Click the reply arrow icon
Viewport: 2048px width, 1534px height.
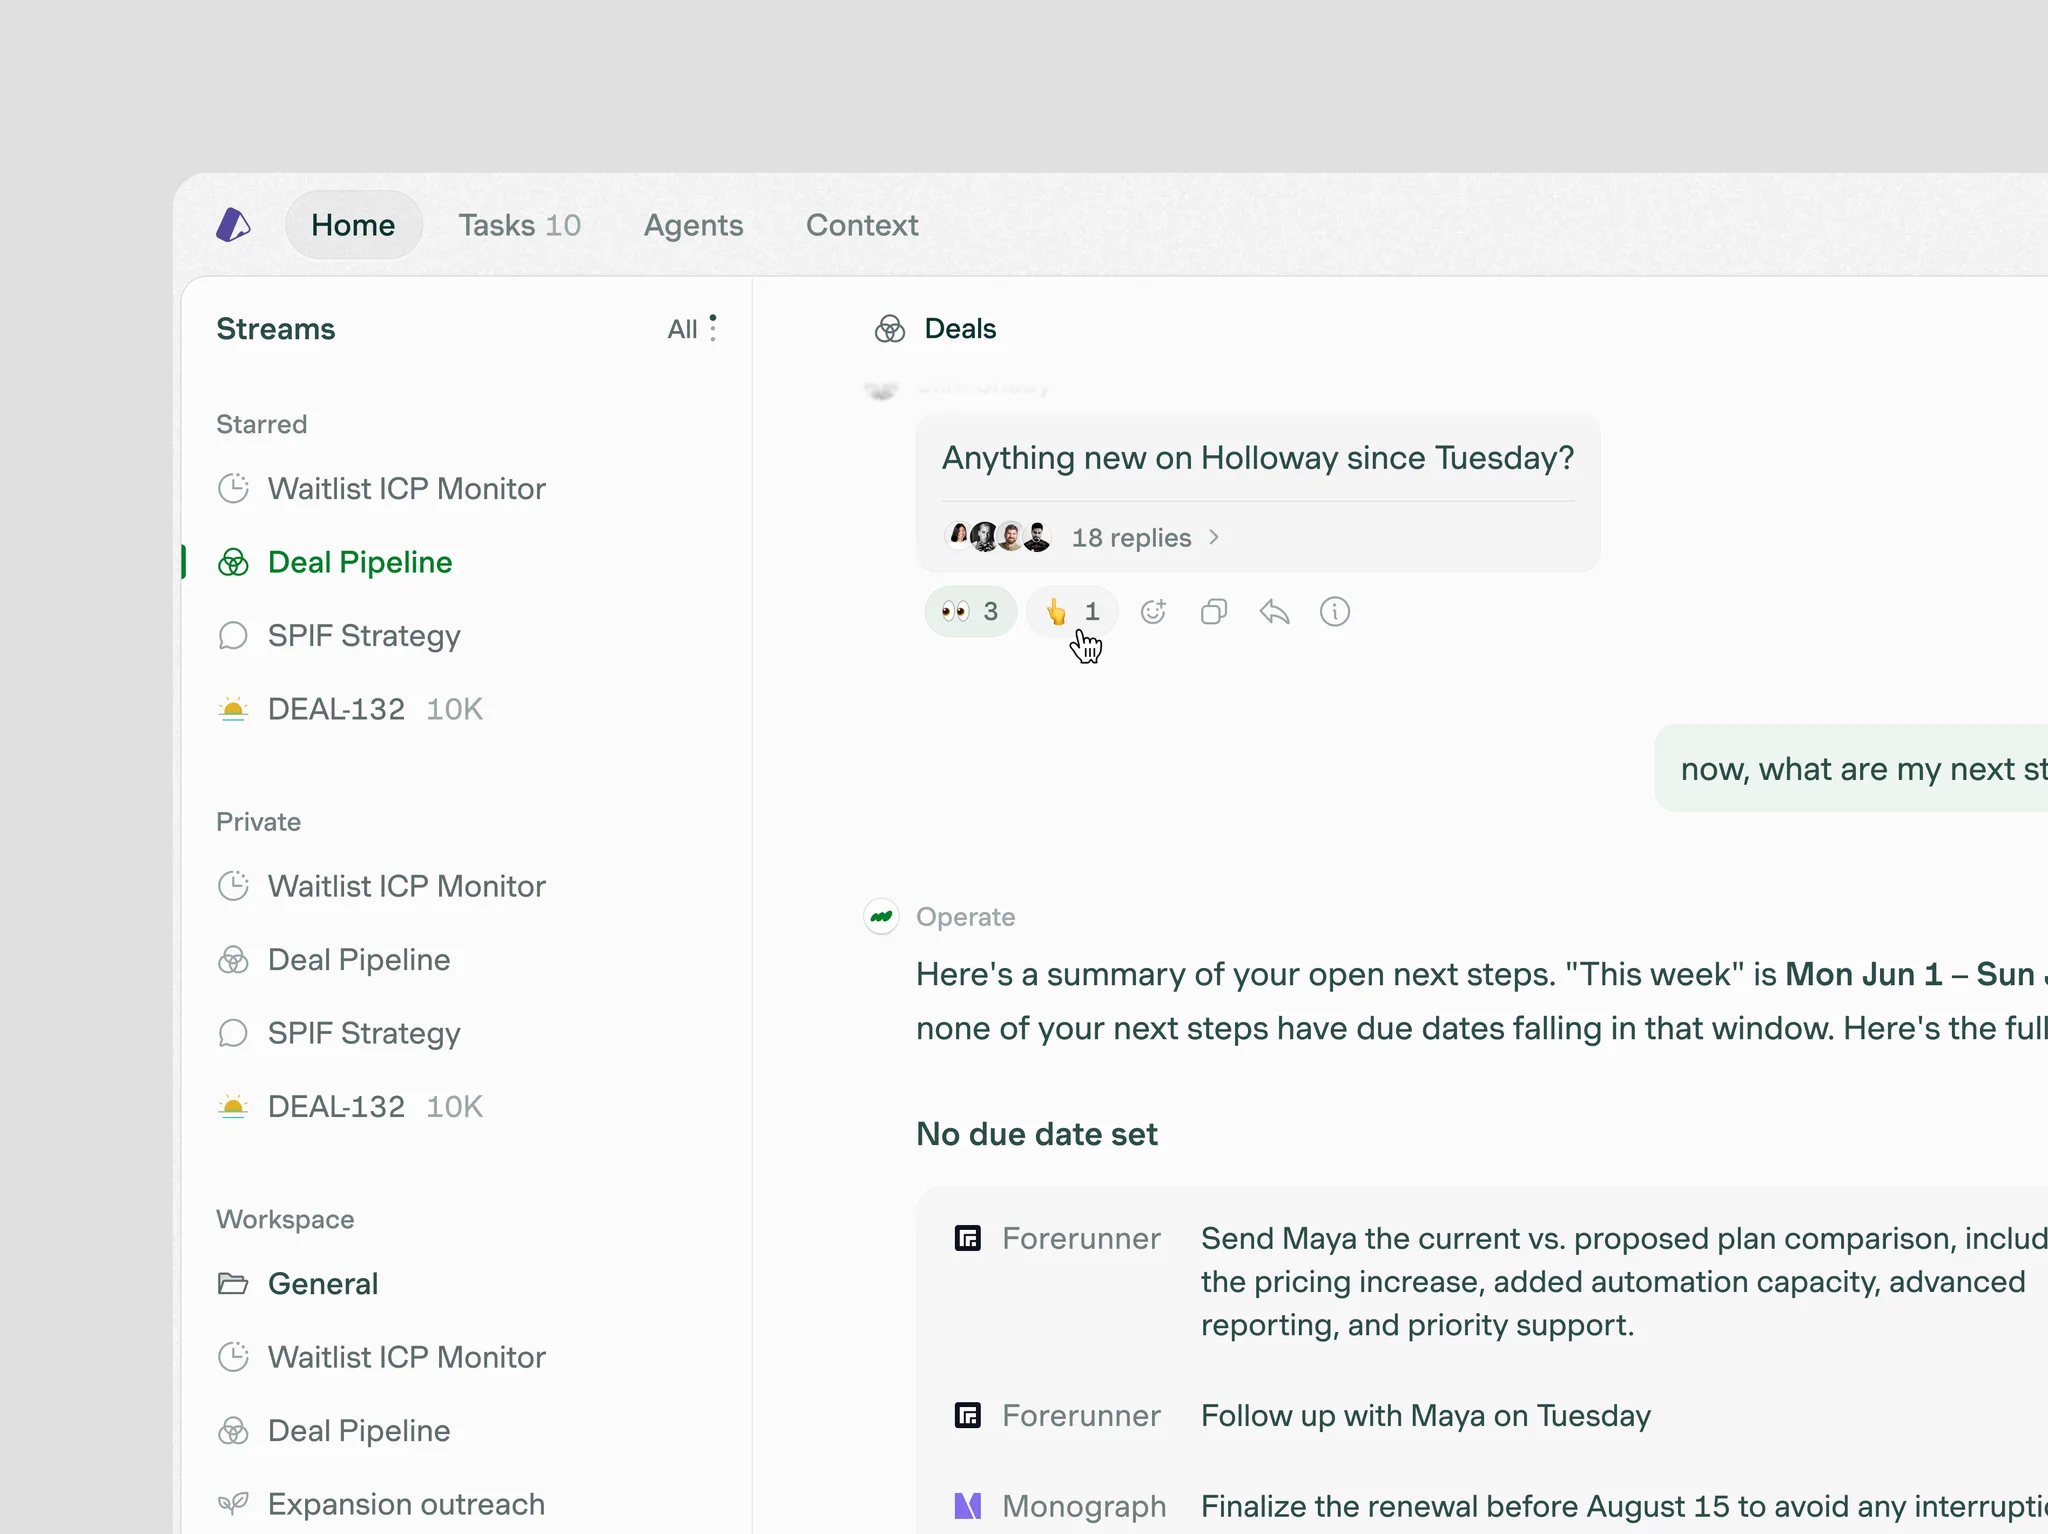[1274, 611]
